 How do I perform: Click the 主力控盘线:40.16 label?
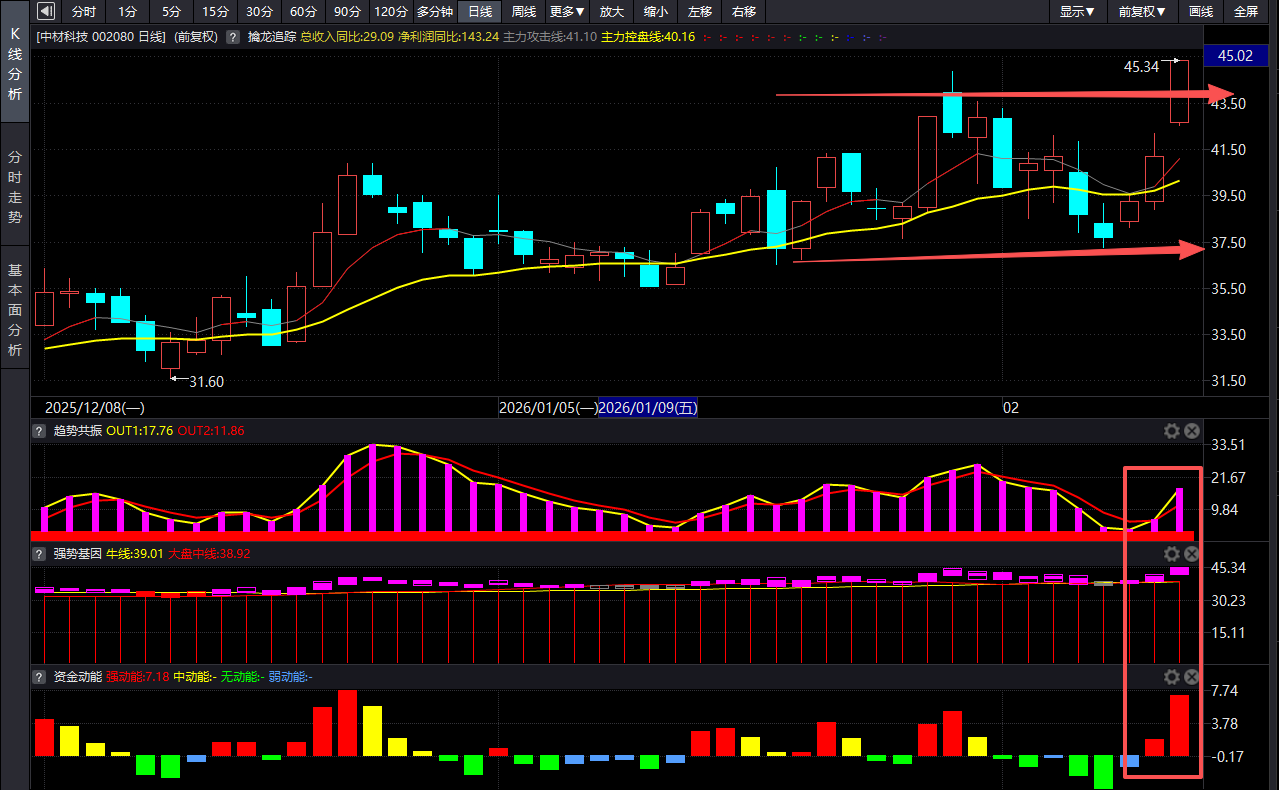[x=648, y=37]
